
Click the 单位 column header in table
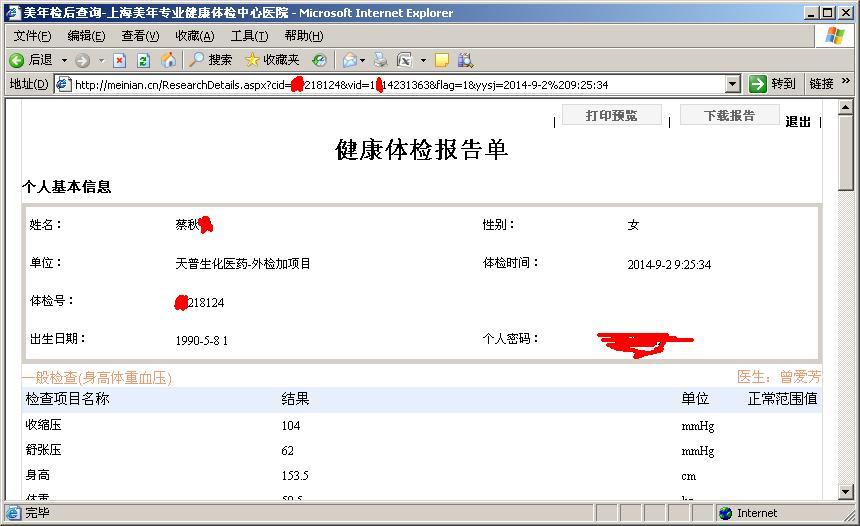[695, 399]
